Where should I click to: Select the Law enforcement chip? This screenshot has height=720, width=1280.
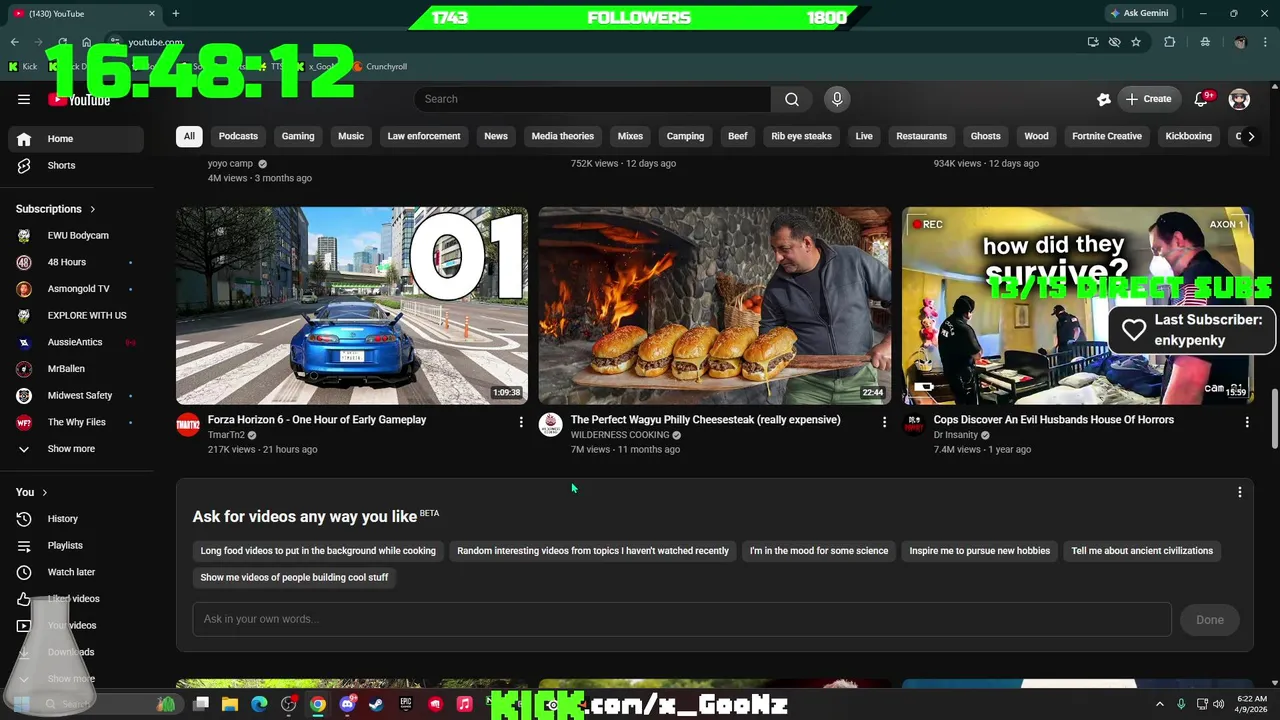pyautogui.click(x=424, y=136)
